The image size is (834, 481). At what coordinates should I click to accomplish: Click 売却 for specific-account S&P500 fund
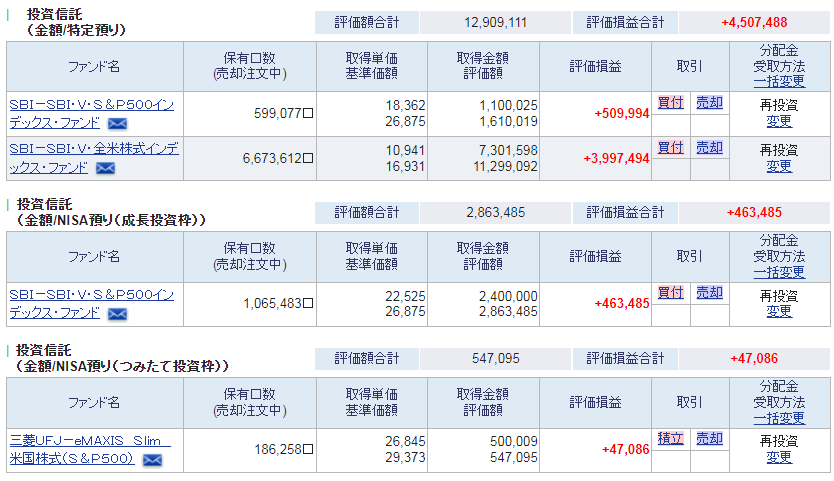pyautogui.click(x=710, y=103)
